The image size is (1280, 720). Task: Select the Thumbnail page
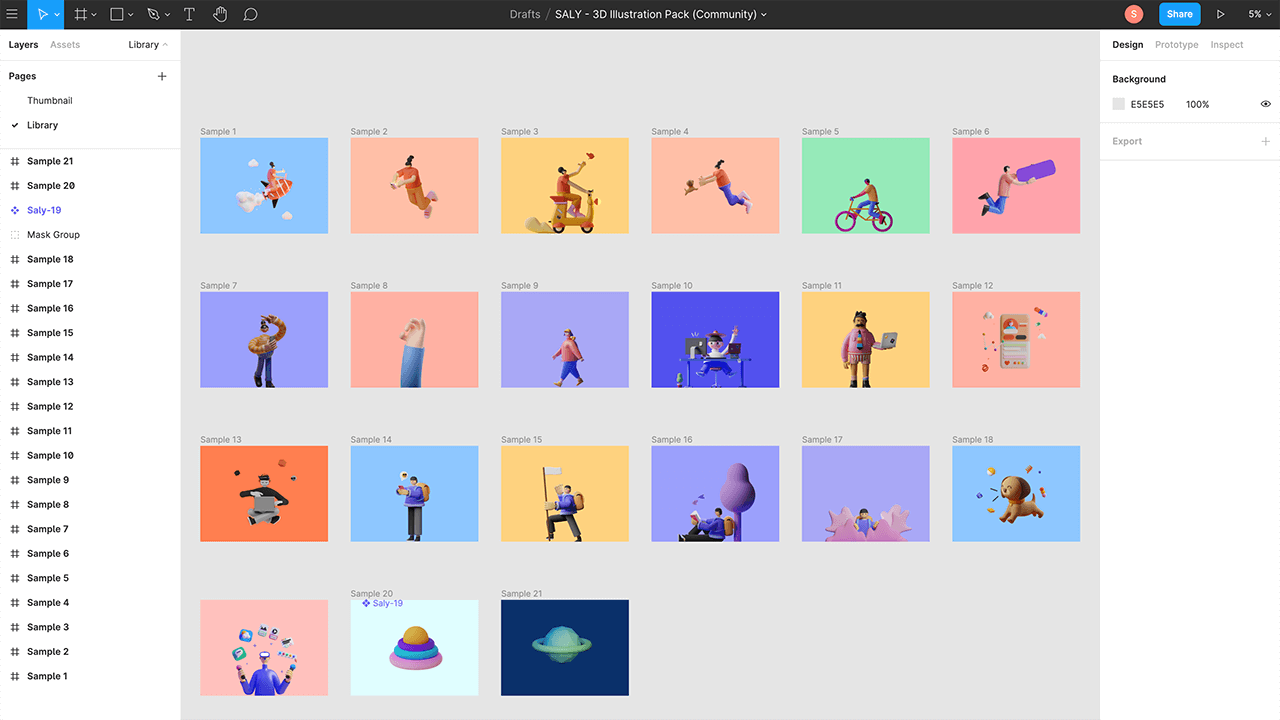pyautogui.click(x=50, y=101)
